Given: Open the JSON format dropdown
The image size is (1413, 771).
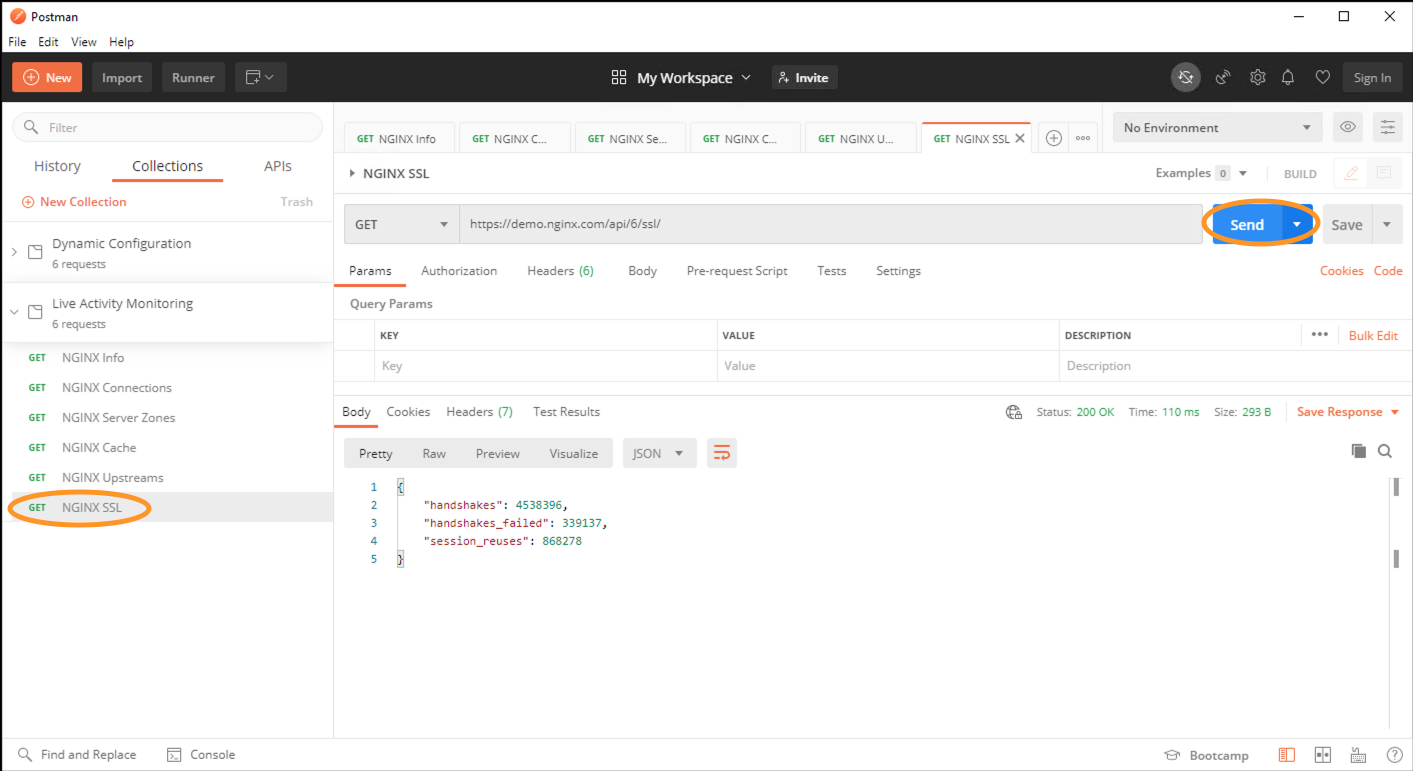Looking at the screenshot, I should (660, 453).
